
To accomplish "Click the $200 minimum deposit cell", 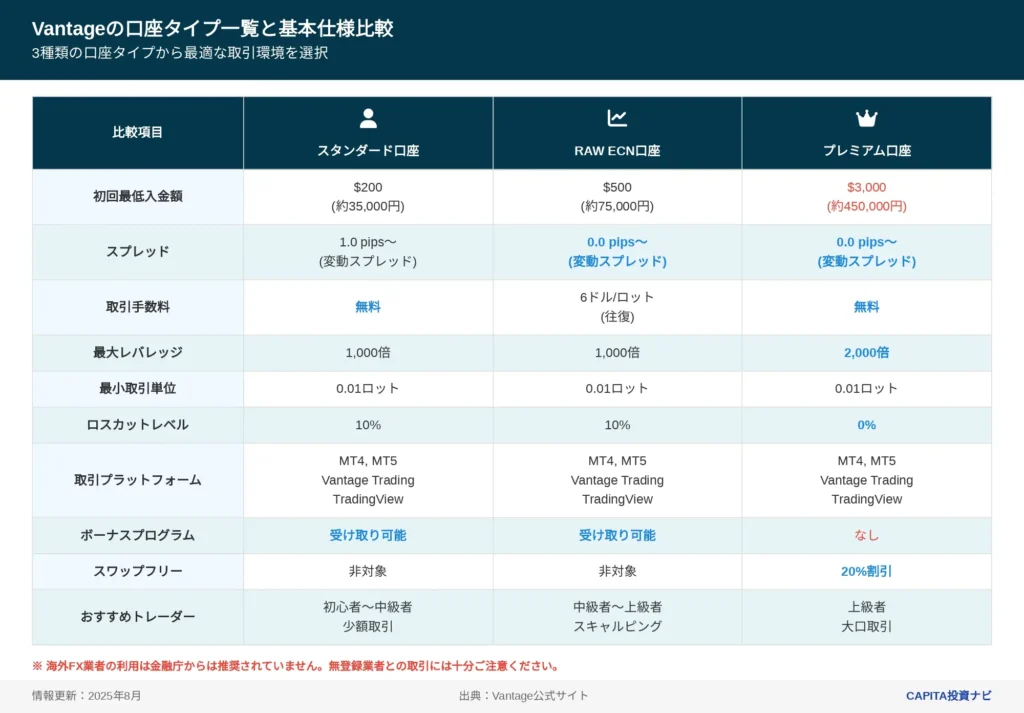I will [x=368, y=197].
